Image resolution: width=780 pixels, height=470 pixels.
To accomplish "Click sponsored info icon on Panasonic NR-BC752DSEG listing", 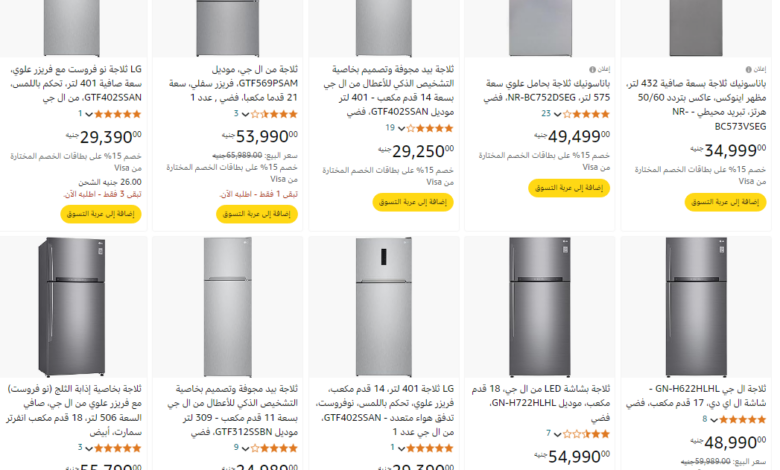I will coord(606,69).
